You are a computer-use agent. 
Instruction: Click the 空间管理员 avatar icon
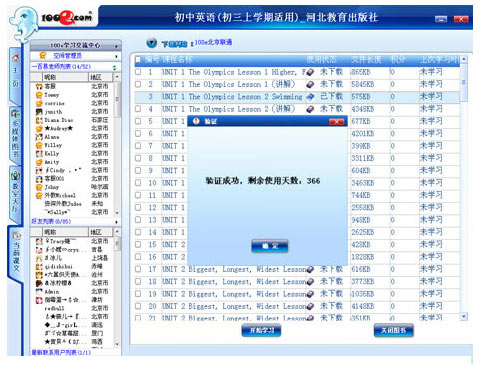pyautogui.click(x=42, y=56)
